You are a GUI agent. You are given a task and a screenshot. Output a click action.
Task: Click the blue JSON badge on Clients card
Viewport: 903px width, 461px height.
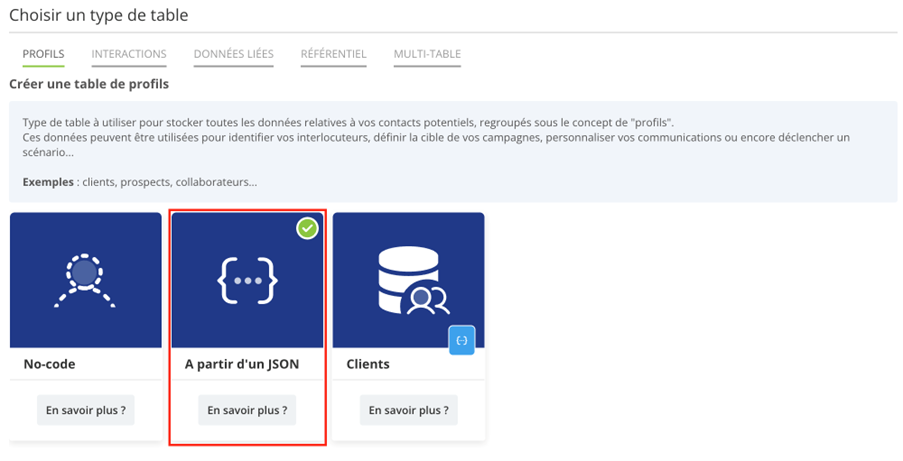(x=462, y=340)
